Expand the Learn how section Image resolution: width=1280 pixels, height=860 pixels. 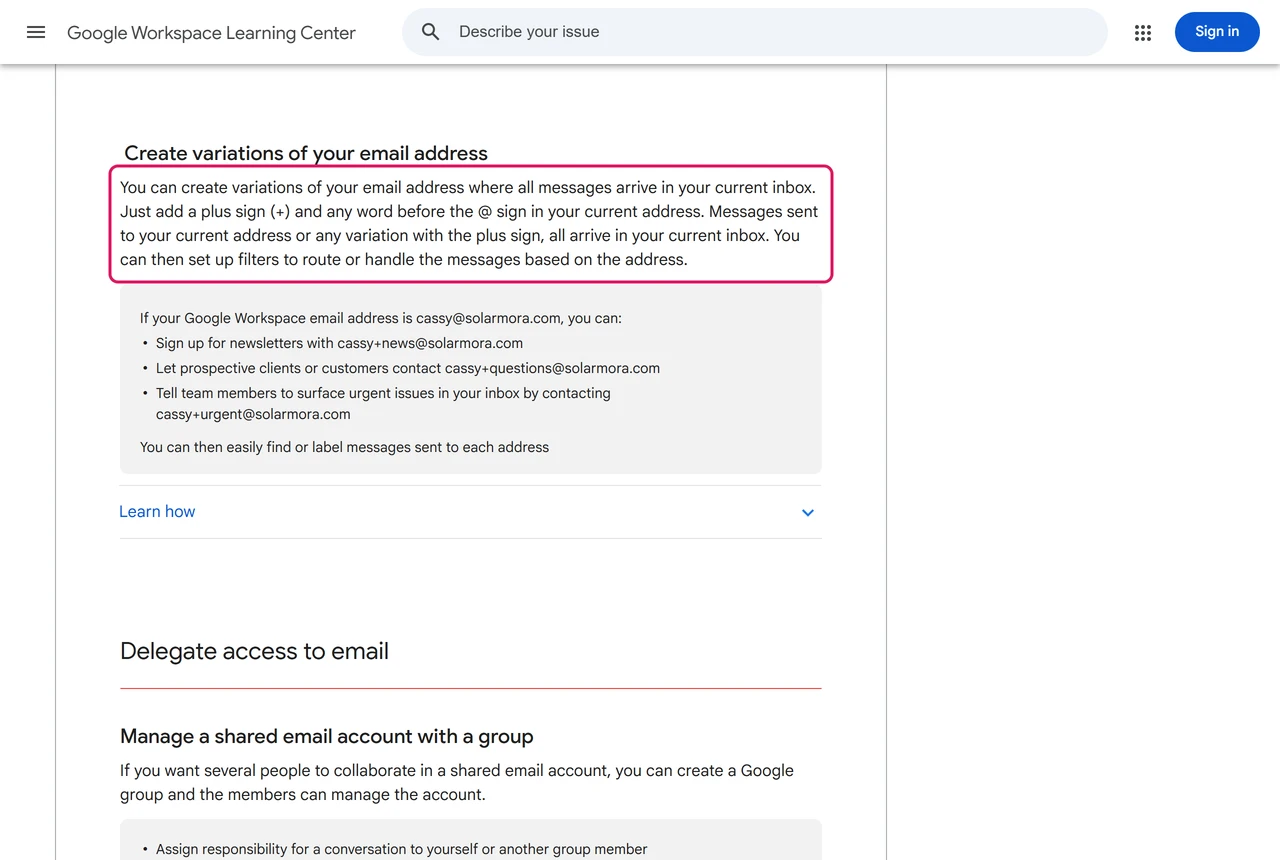click(x=470, y=512)
